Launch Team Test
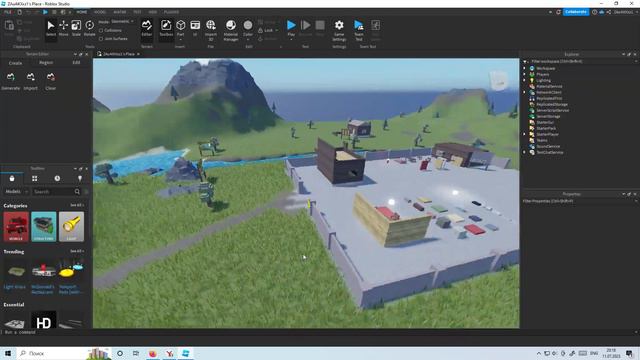640x360 pixels. point(359,30)
